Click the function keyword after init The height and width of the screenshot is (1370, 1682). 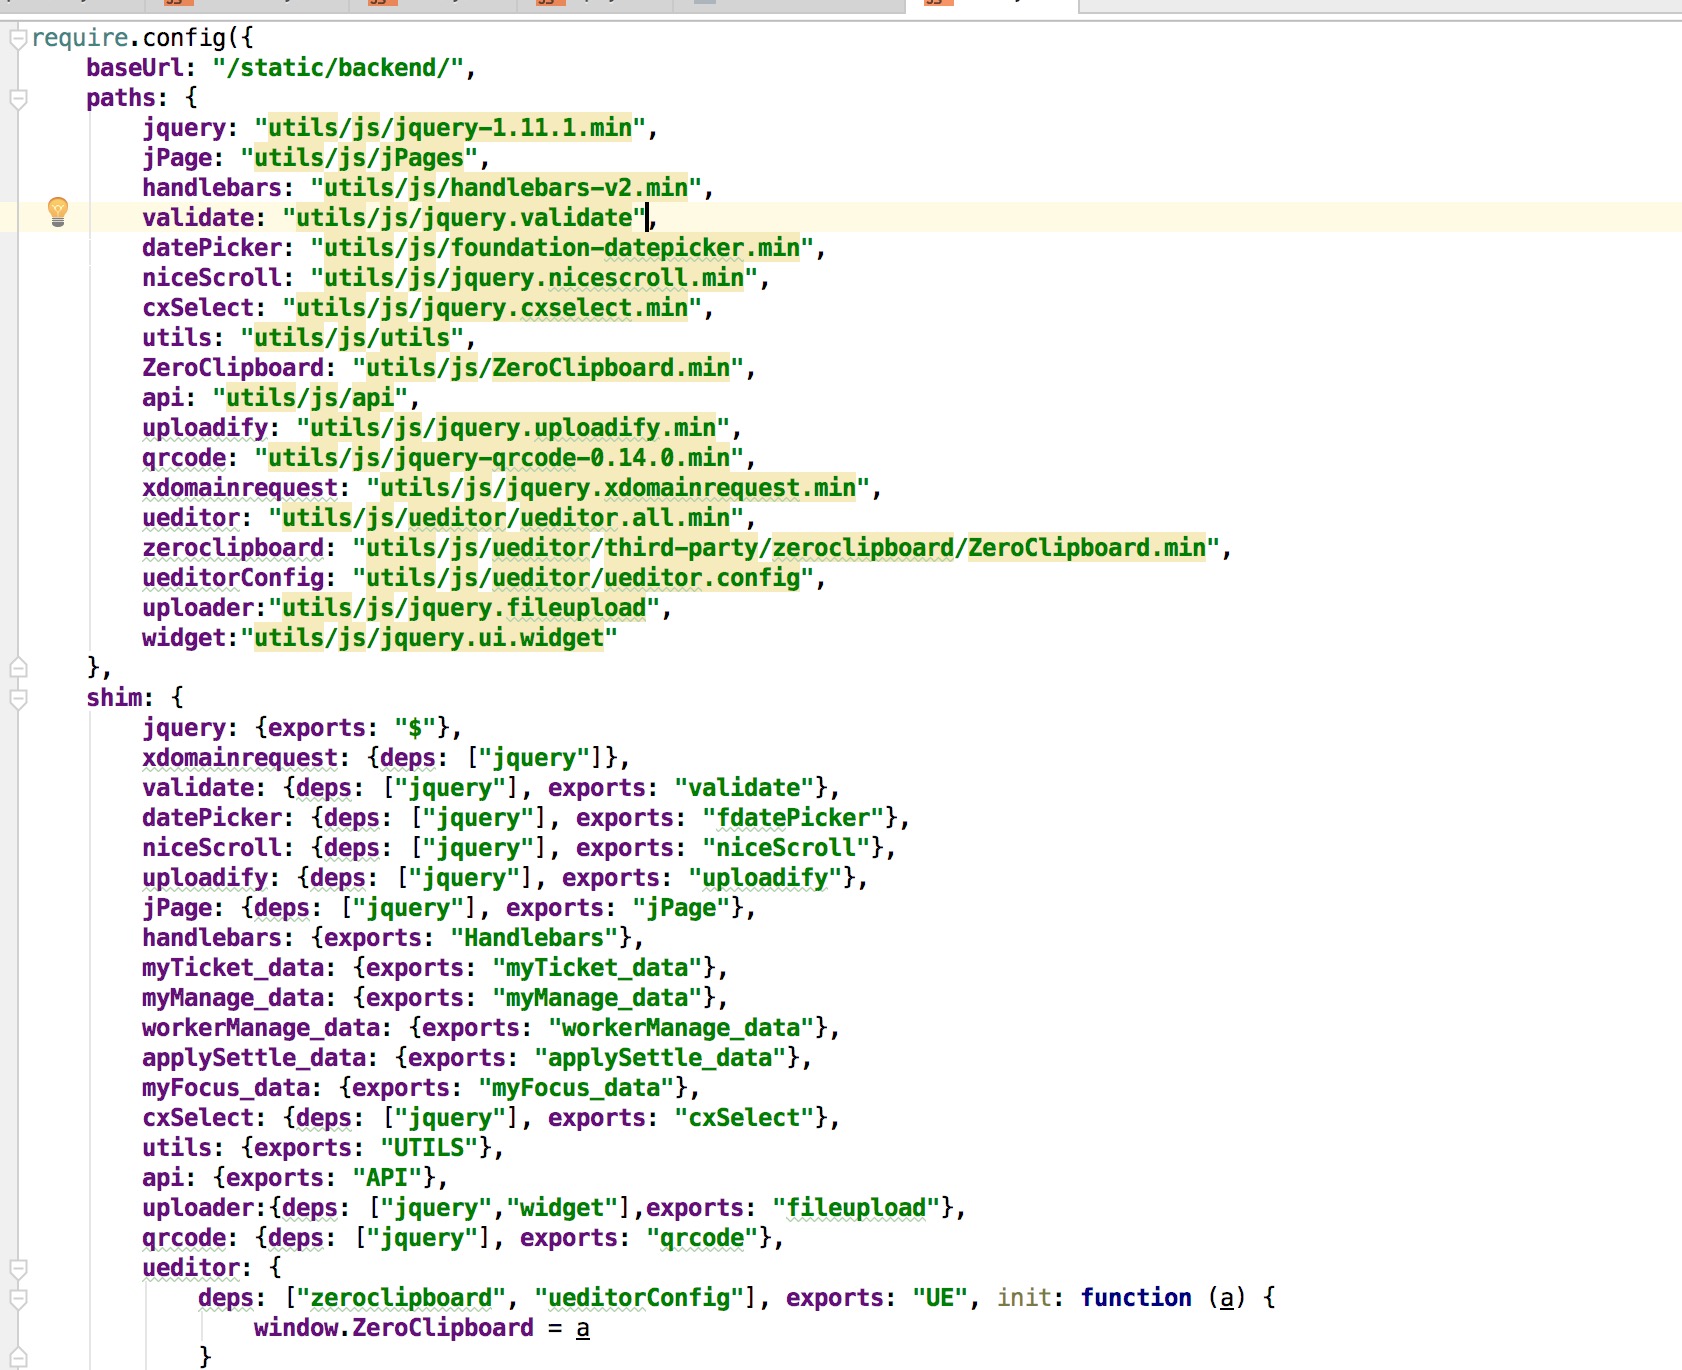click(1136, 1298)
